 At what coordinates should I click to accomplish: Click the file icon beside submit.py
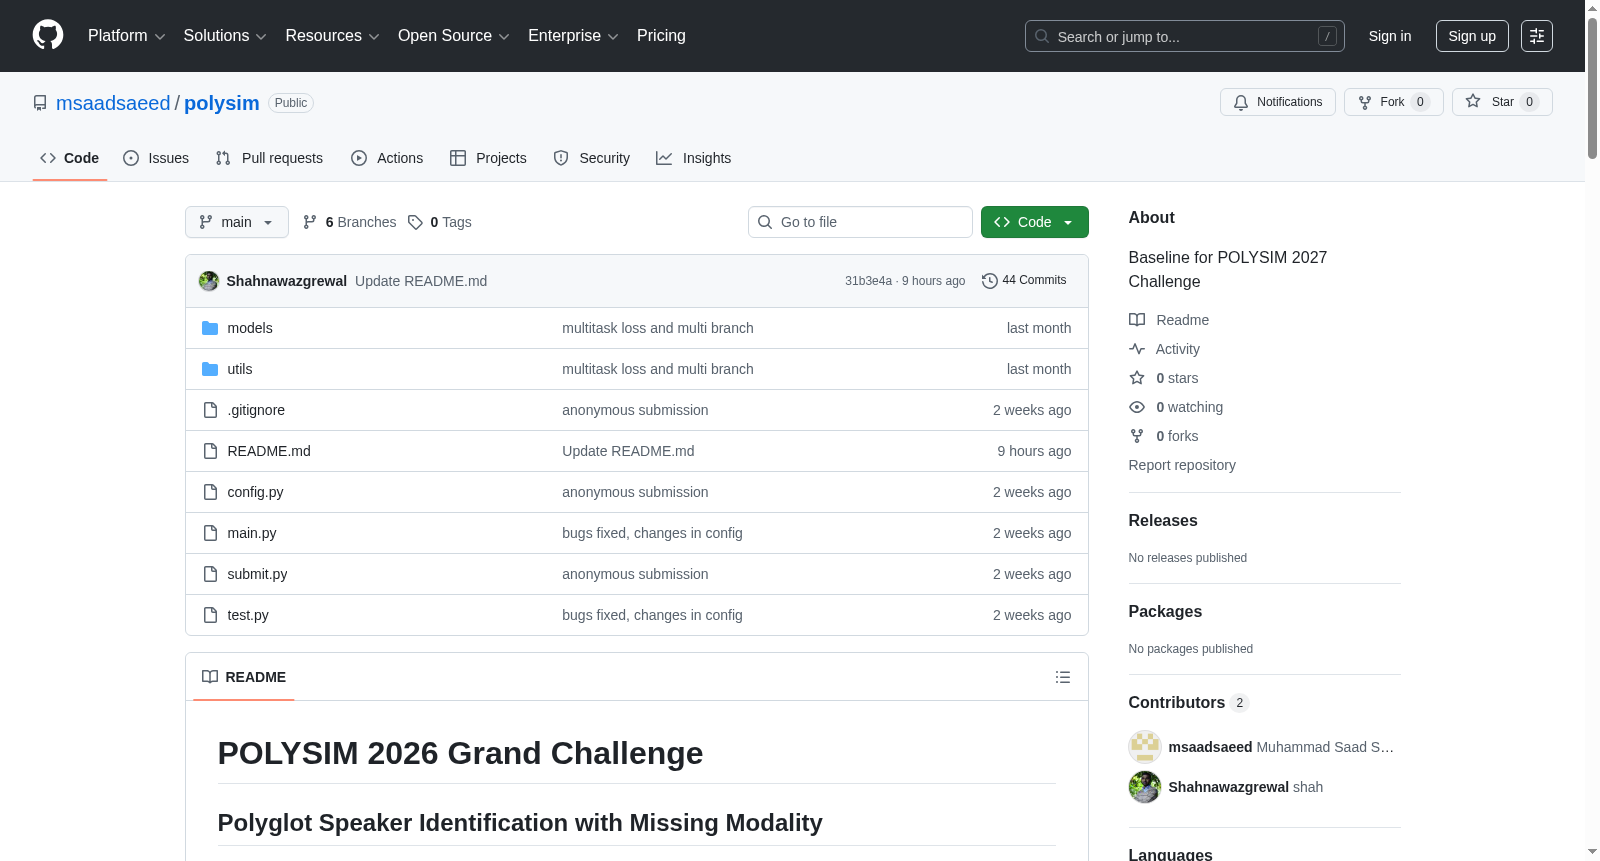click(210, 574)
